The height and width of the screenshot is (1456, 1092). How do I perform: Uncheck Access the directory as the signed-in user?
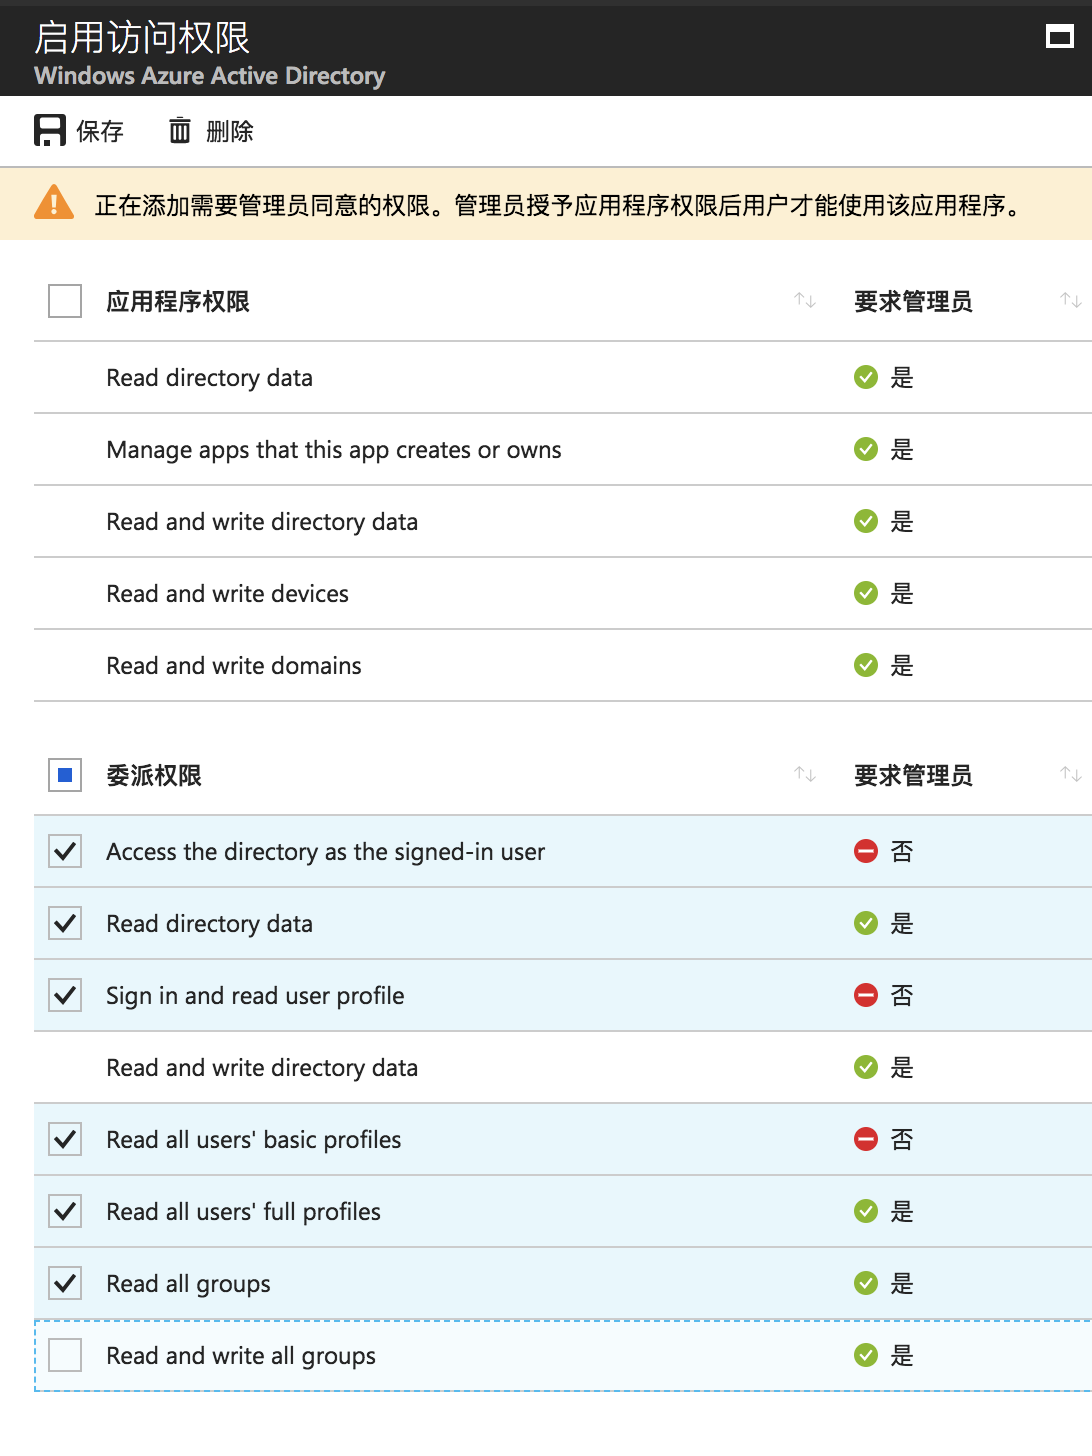[x=65, y=851]
